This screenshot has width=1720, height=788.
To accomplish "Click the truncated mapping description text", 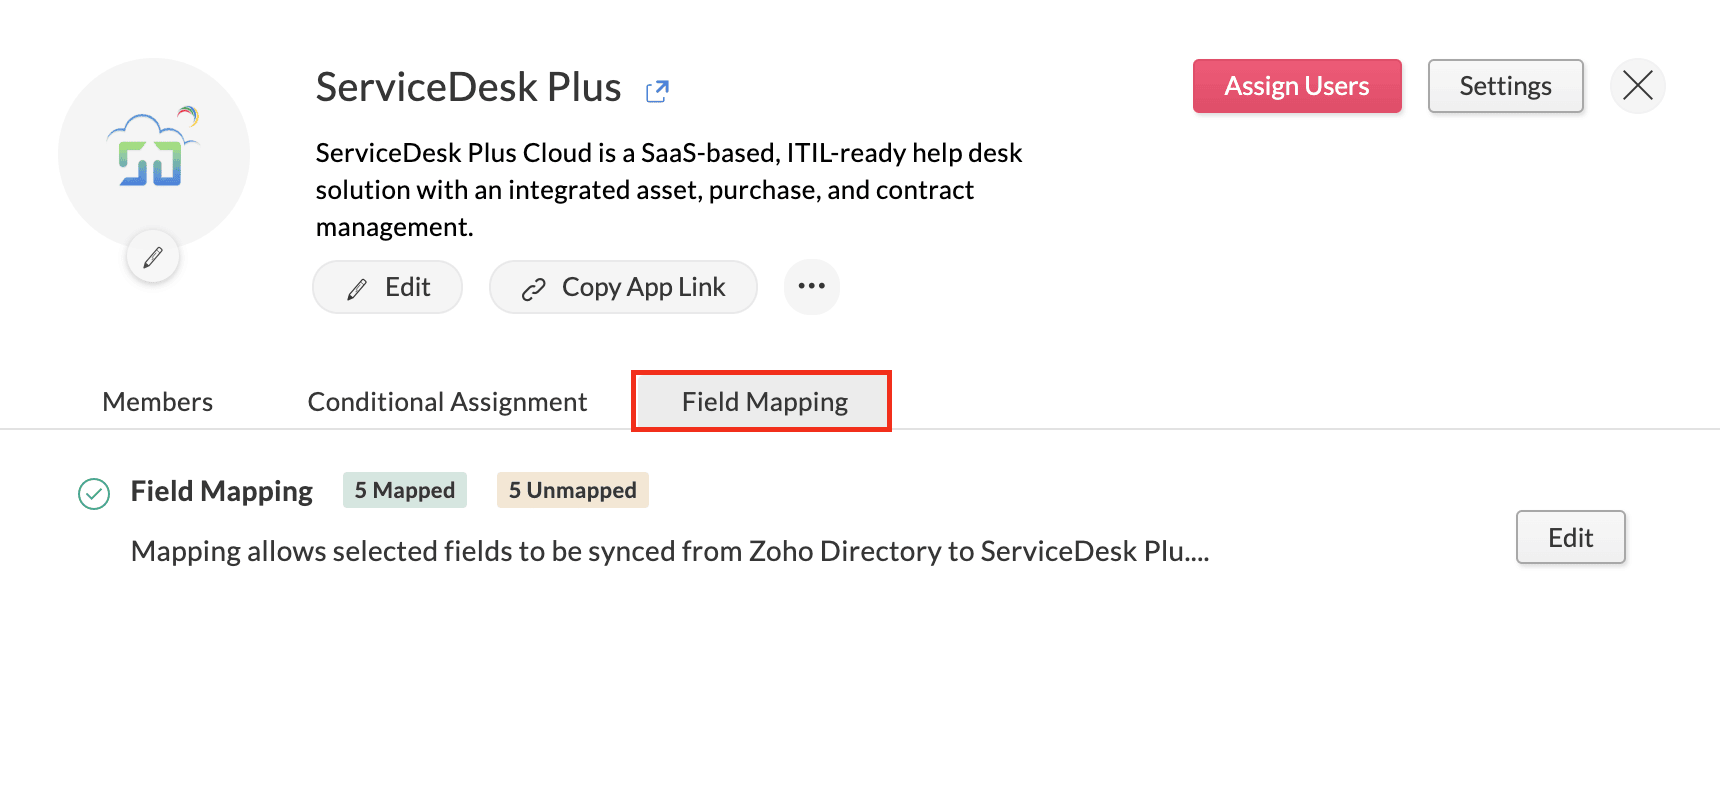I will coord(670,551).
